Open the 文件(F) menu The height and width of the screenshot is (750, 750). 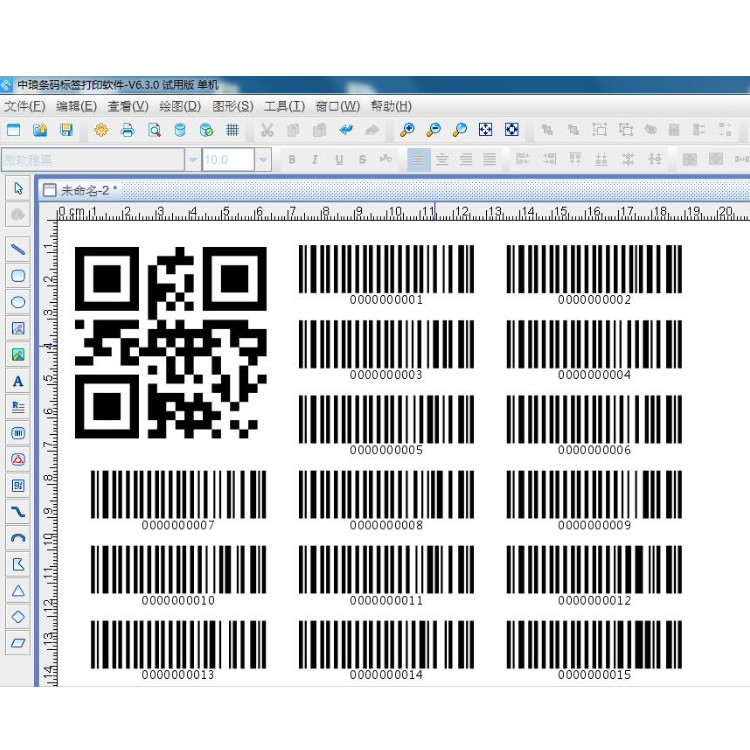(x=25, y=106)
